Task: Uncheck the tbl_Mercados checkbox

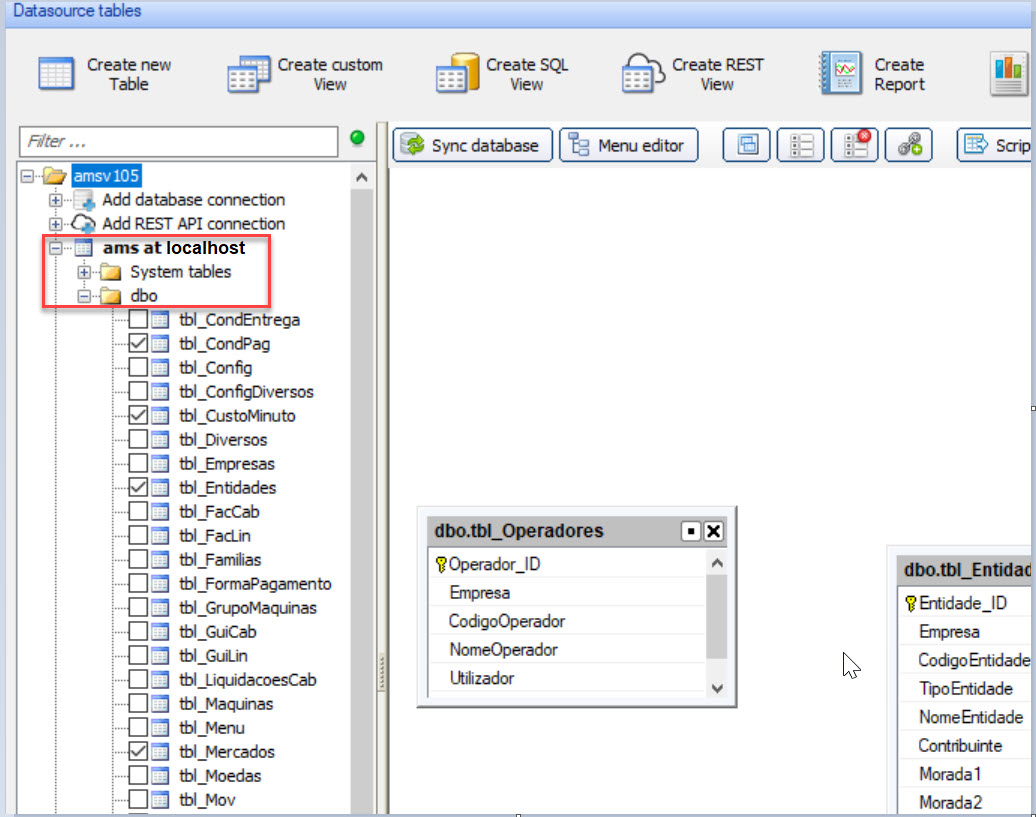Action: click(x=138, y=752)
